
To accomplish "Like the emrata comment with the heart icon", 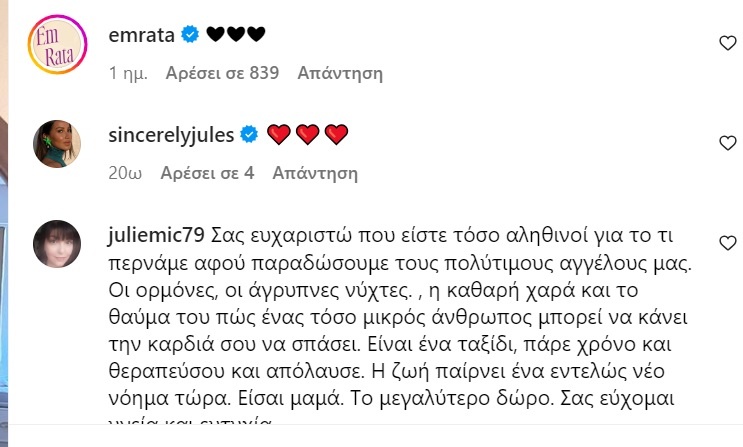I will pos(728,42).
